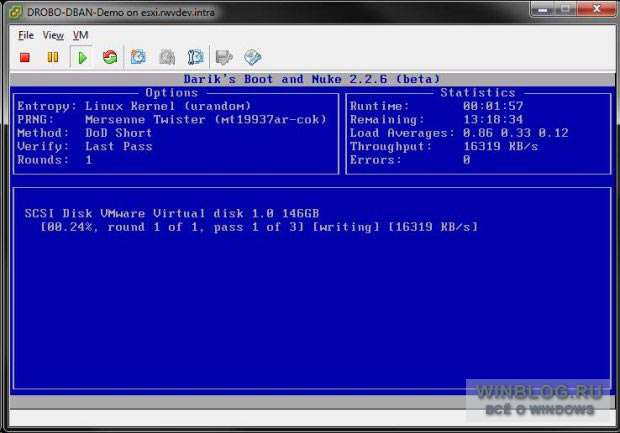Maximize the VM console window
Image resolution: width=620 pixels, height=433 pixels.
coord(566,8)
